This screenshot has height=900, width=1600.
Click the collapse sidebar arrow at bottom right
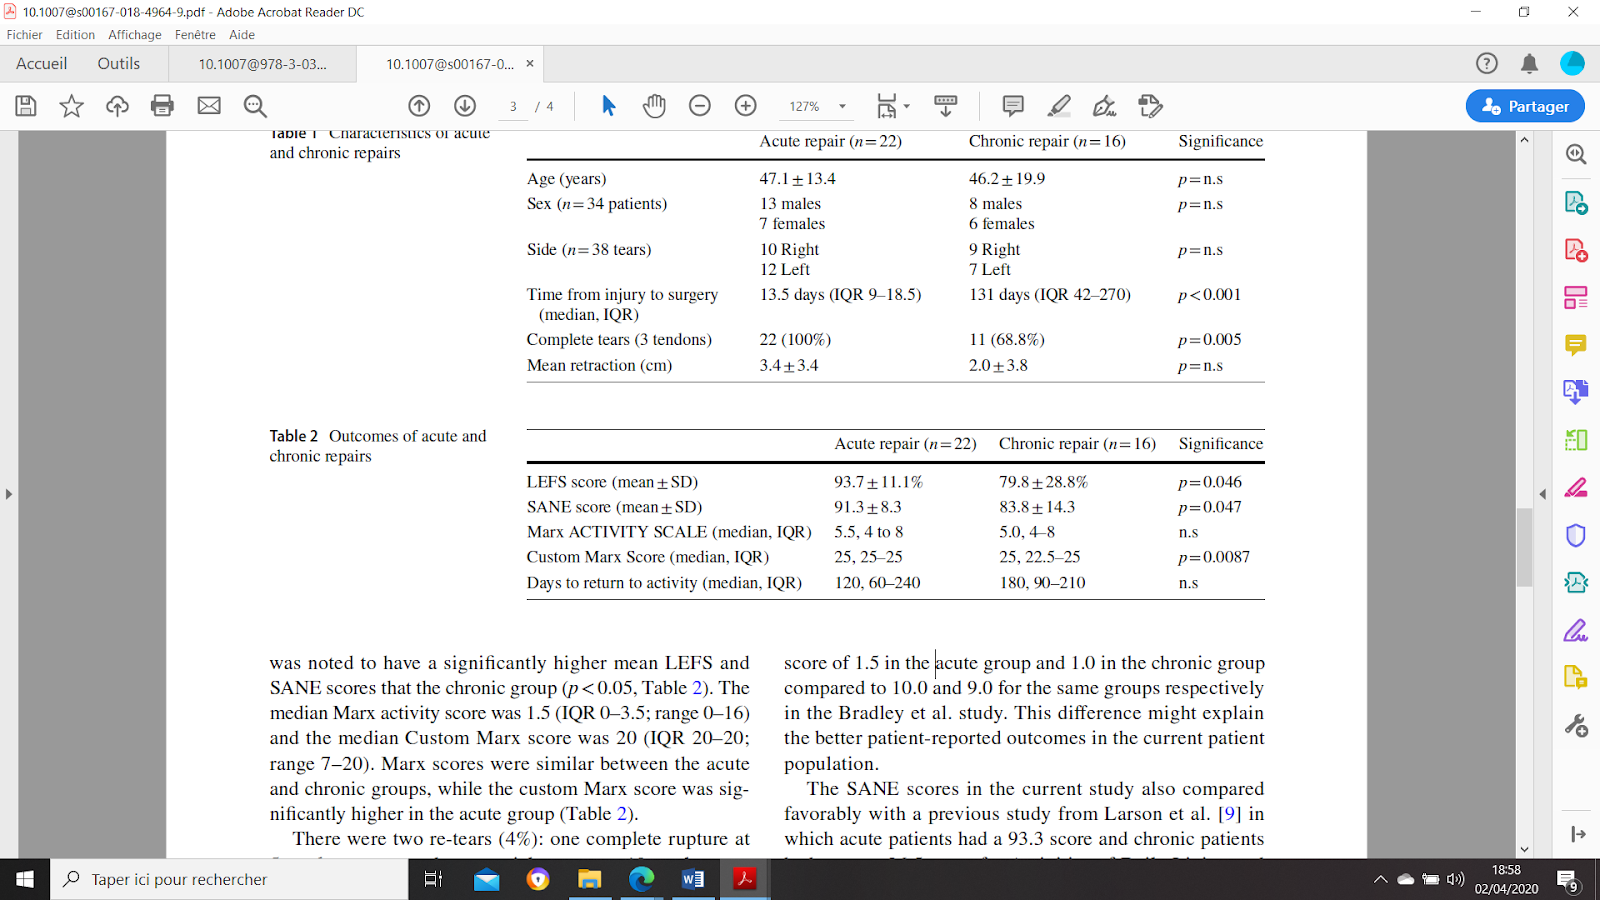click(x=1578, y=834)
